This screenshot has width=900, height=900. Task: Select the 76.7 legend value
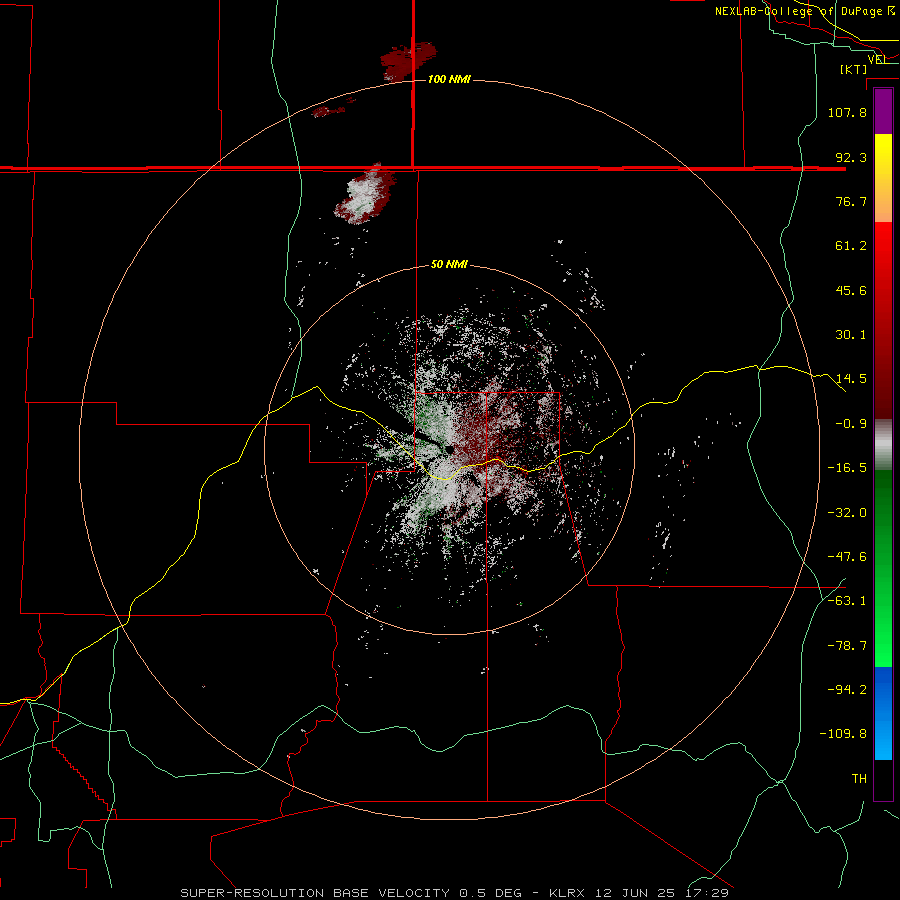click(x=851, y=201)
